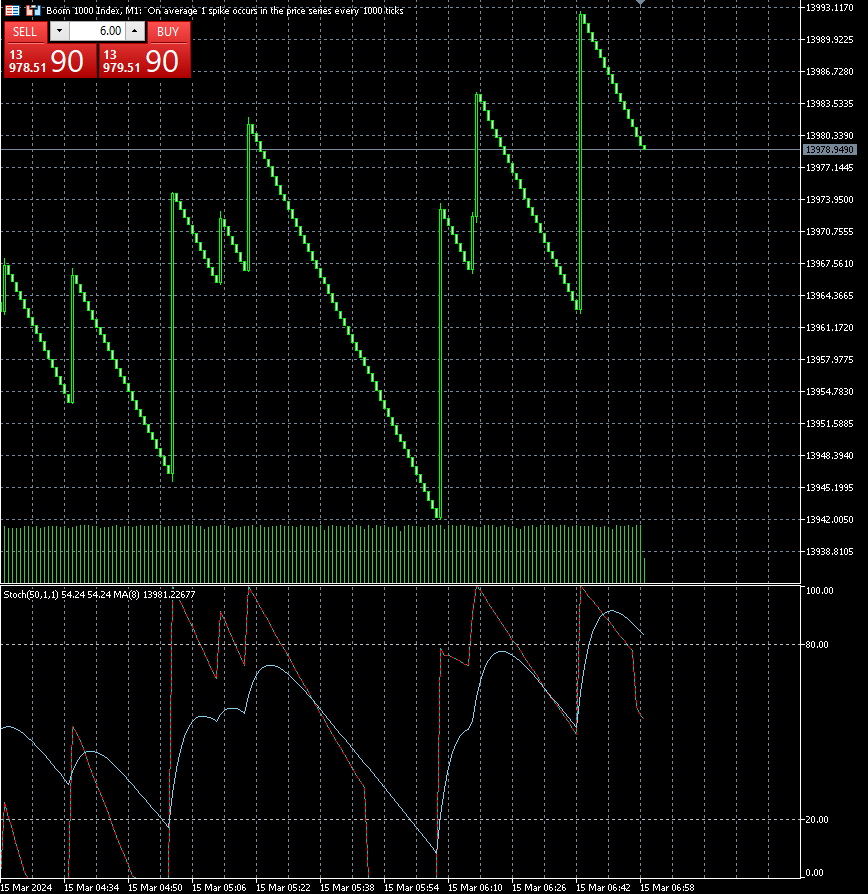Toggle the One Click Trading panel icon

coord(12,10)
